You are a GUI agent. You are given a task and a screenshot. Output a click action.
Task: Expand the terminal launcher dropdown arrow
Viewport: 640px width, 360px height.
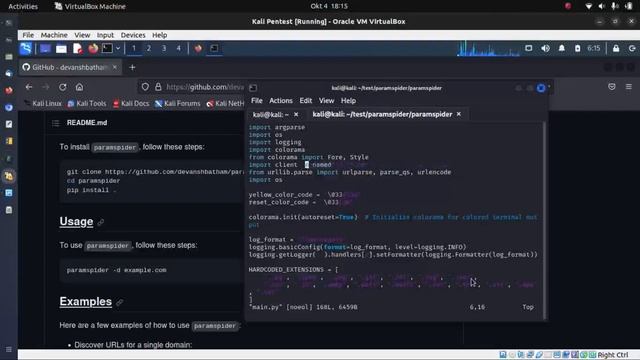point(118,49)
